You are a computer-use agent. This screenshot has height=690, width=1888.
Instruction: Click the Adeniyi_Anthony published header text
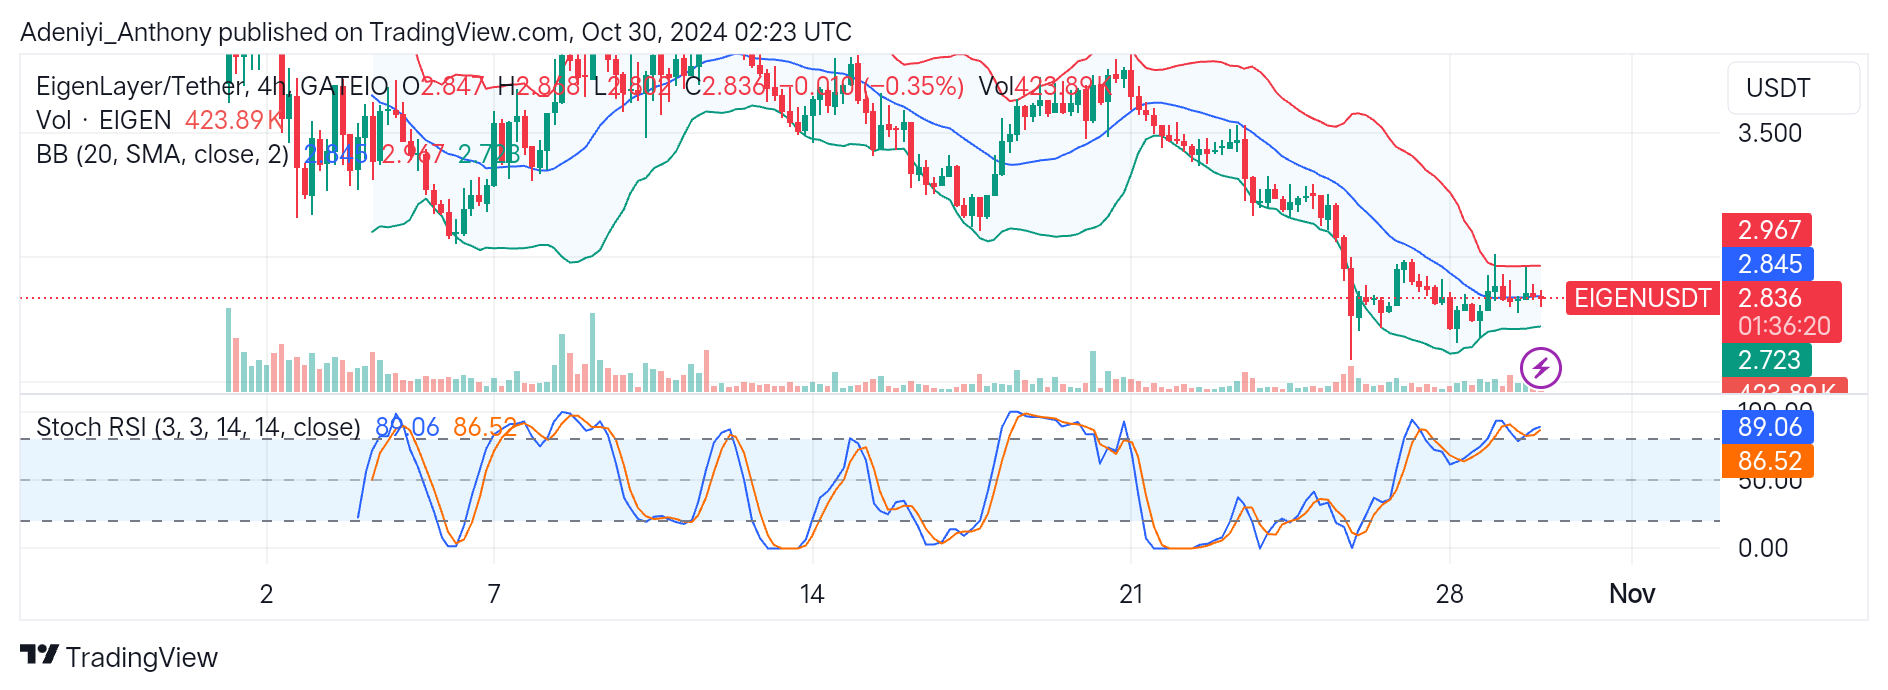(436, 32)
